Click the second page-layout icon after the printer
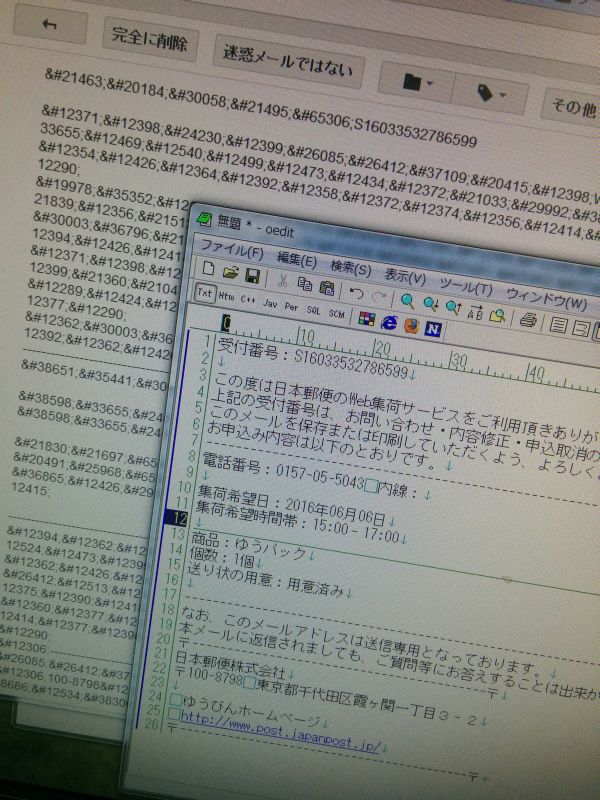 pyautogui.click(x=580, y=329)
